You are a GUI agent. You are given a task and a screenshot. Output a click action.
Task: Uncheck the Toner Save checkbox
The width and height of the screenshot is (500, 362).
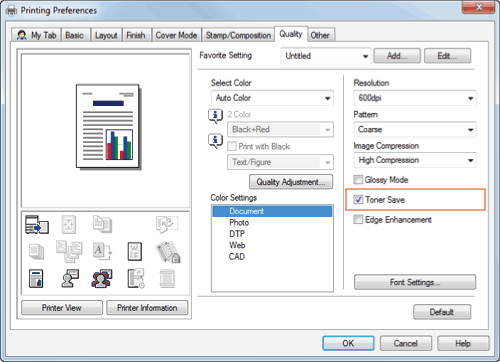358,200
